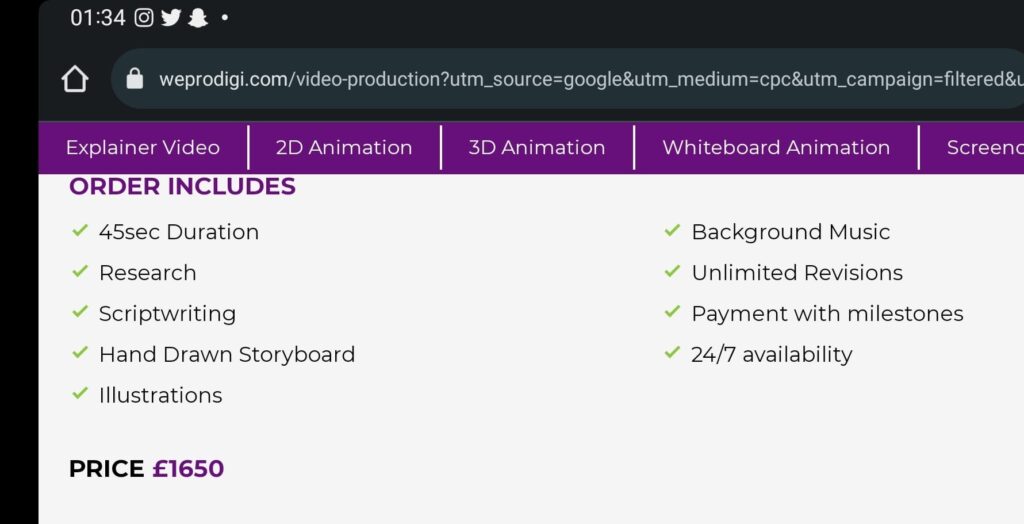The width and height of the screenshot is (1024, 524).
Task: Open the Explainer Video tab
Action: [142, 148]
